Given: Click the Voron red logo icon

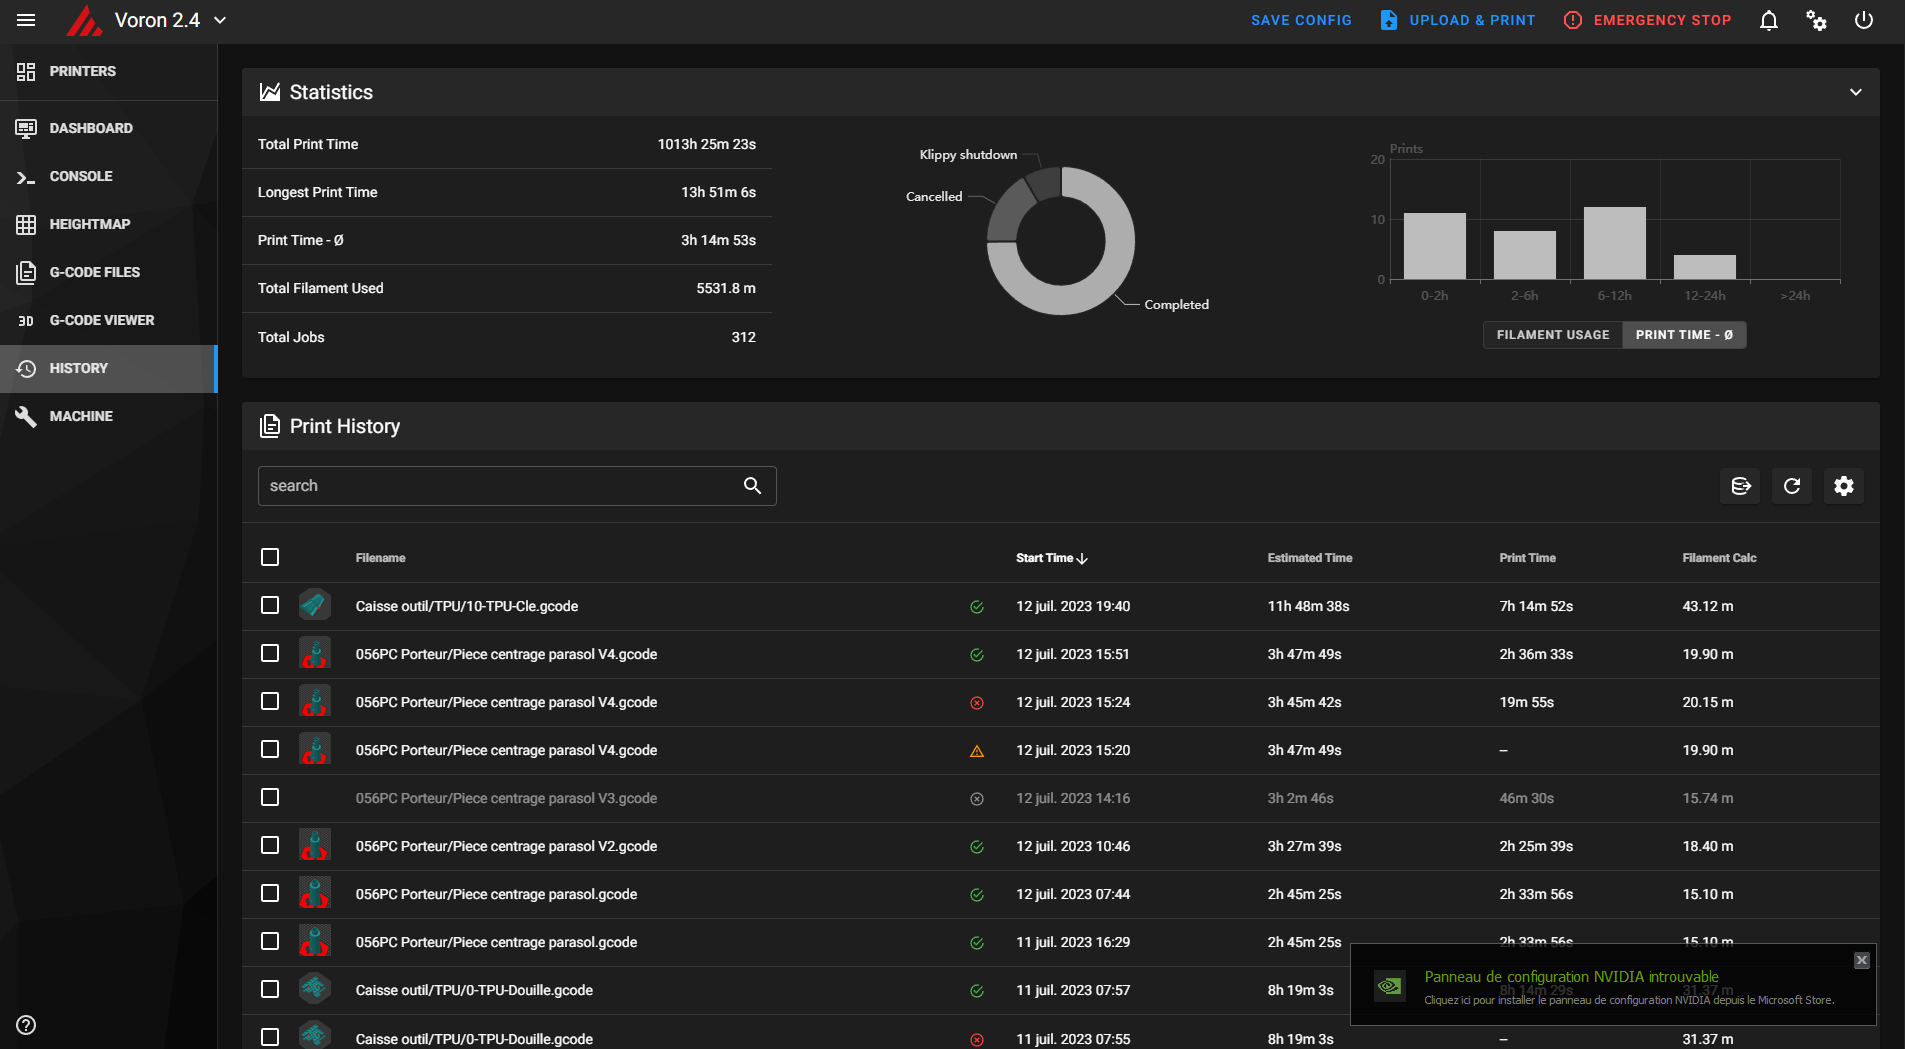Looking at the screenshot, I should pos(84,20).
